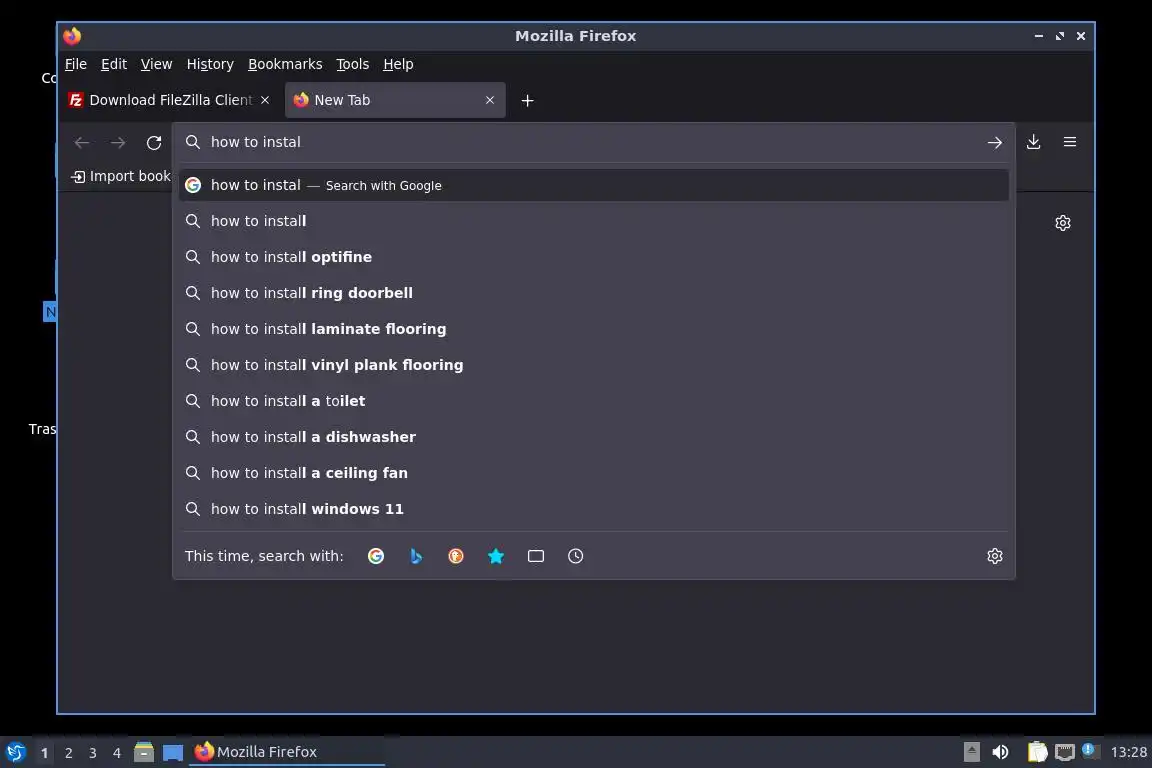Switch to workspace 2 on taskbar
This screenshot has height=768, width=1152.
[x=68, y=753]
